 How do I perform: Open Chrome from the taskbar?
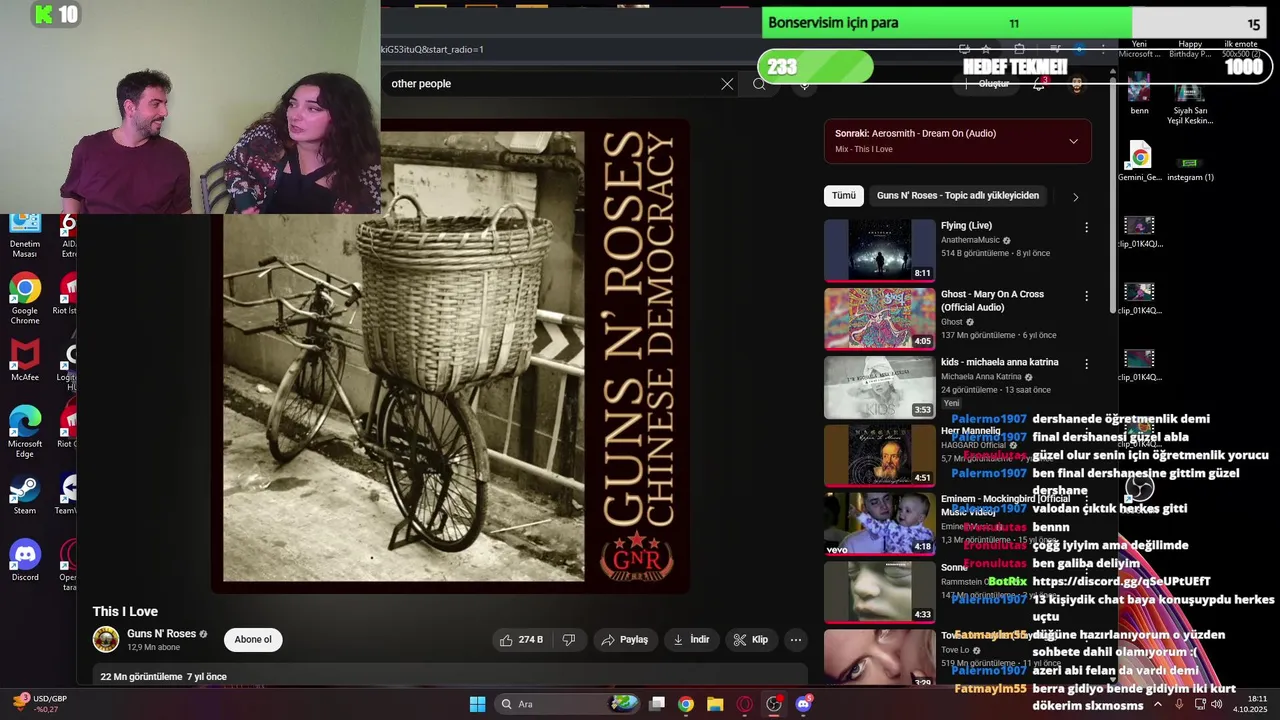(685, 704)
